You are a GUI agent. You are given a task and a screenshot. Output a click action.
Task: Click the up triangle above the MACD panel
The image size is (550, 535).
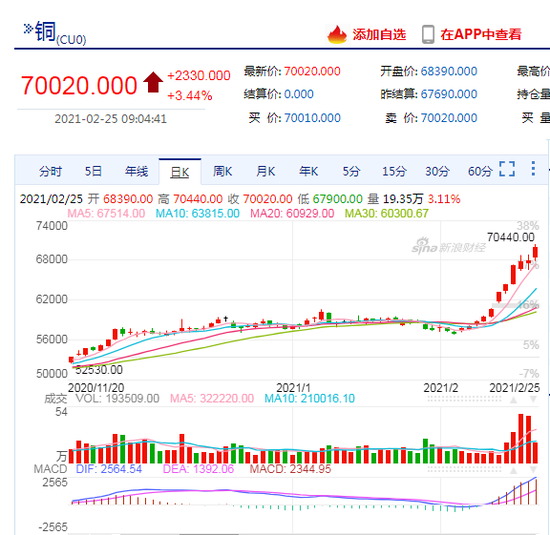point(514,470)
